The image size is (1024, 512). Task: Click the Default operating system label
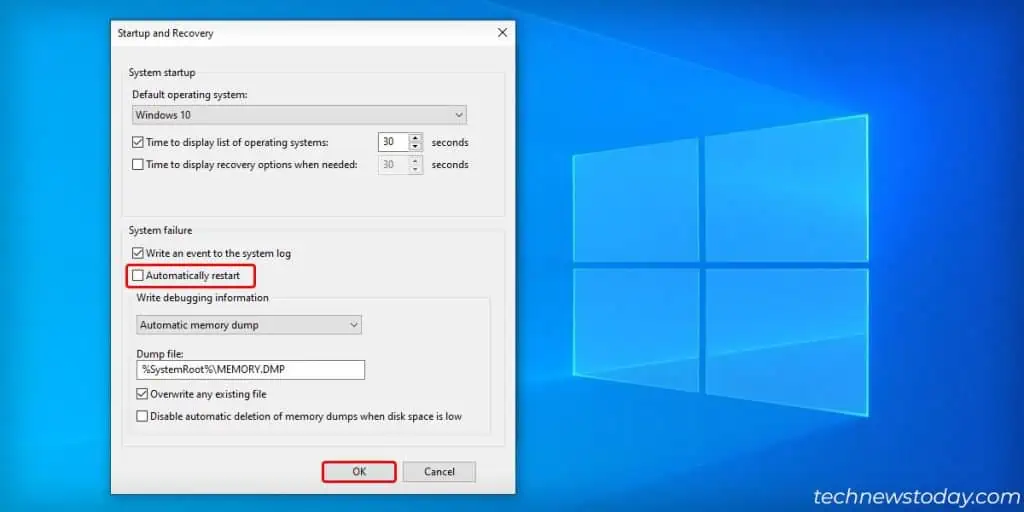coord(190,95)
